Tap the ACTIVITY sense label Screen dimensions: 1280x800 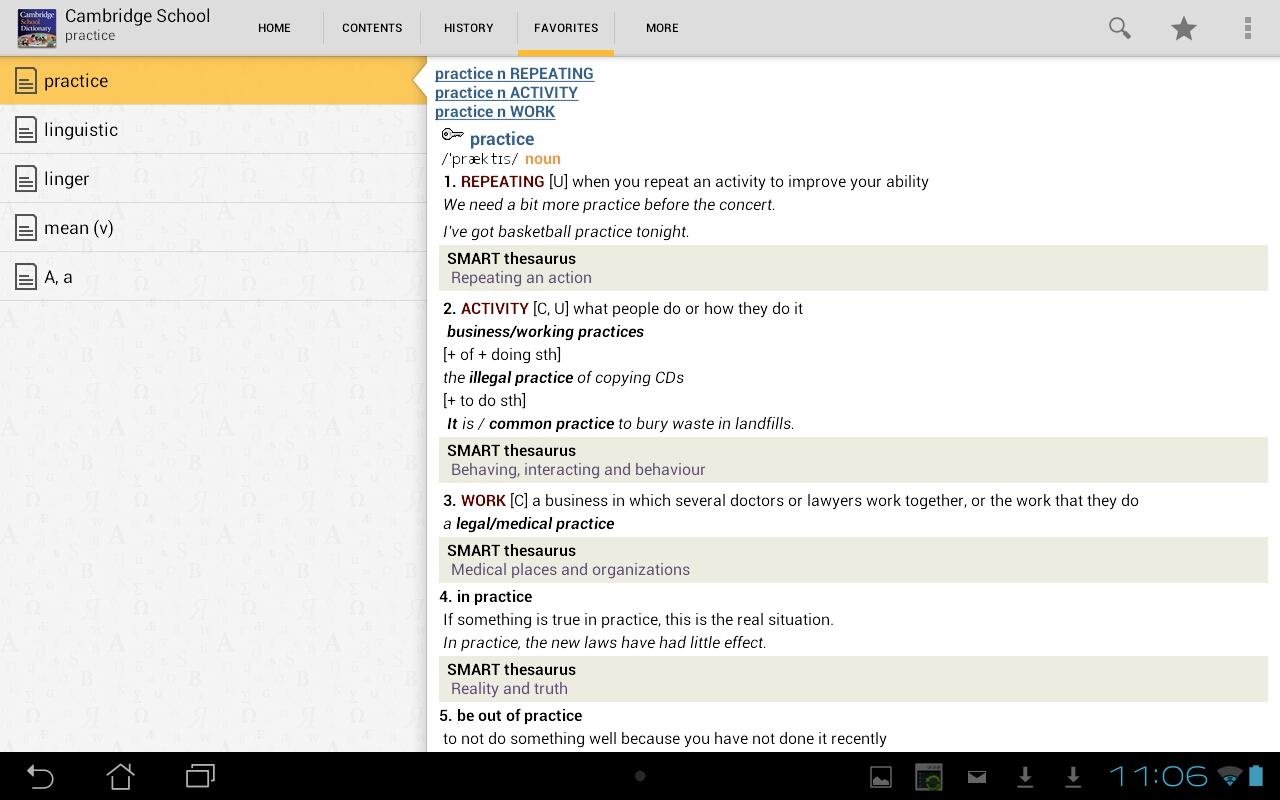tap(494, 309)
